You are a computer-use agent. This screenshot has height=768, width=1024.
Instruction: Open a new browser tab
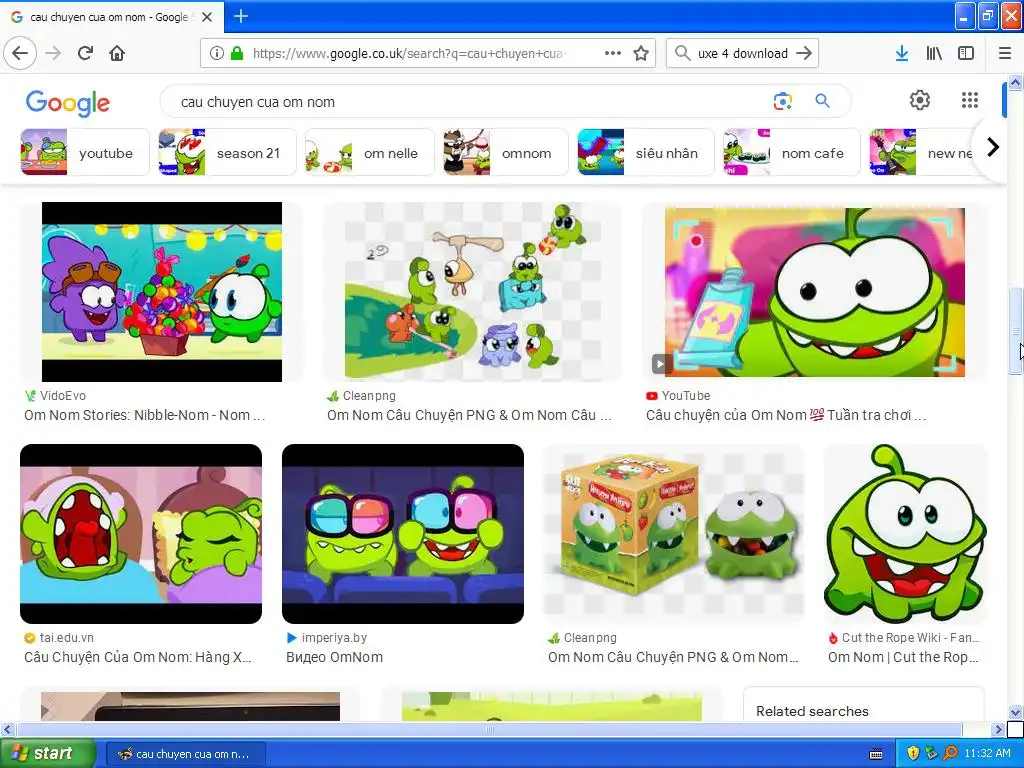(x=240, y=16)
